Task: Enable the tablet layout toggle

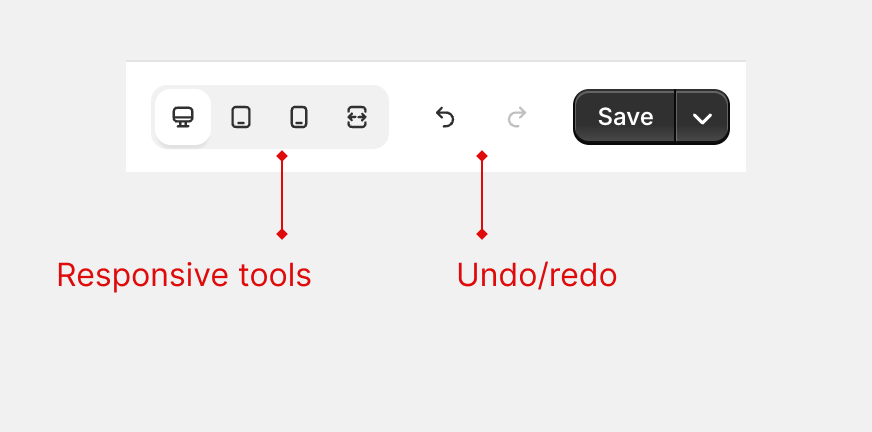Action: pos(241,117)
